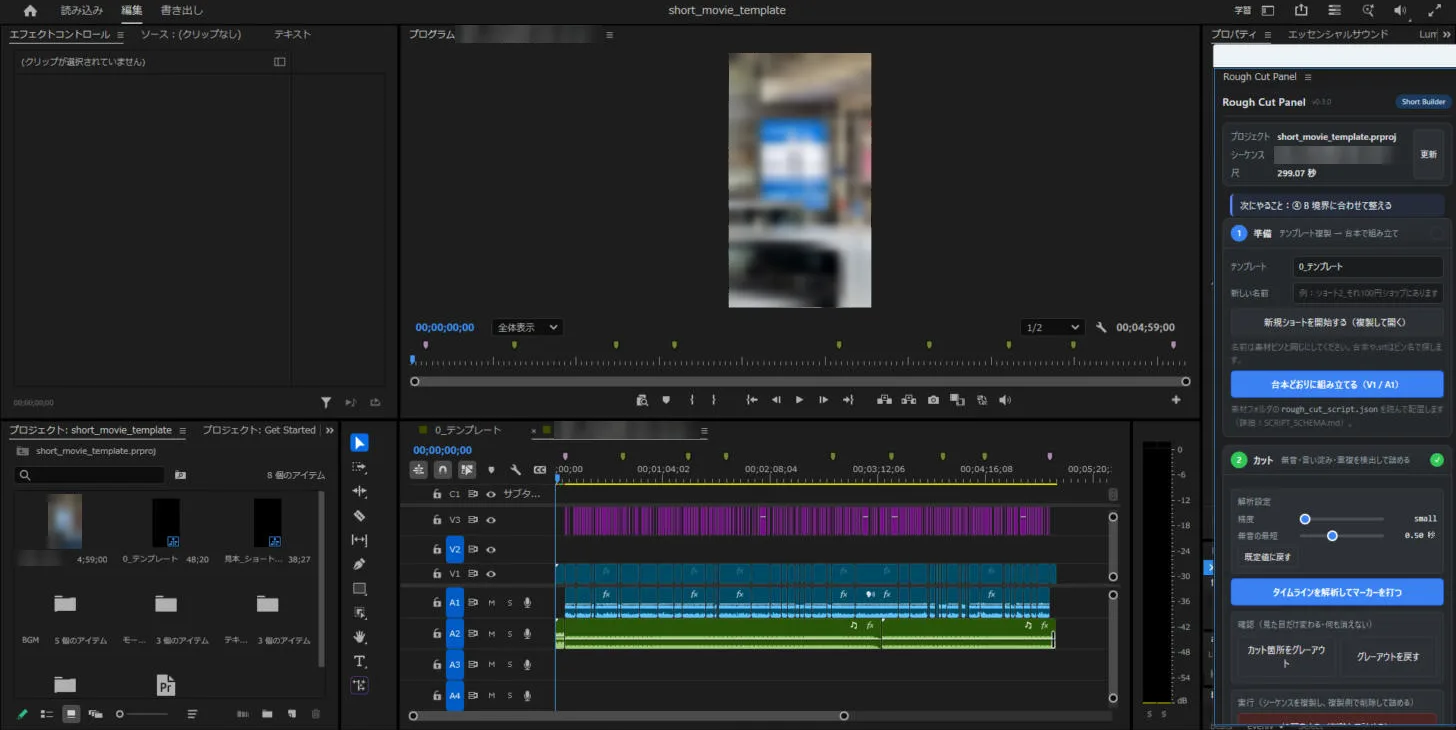The height and width of the screenshot is (730, 1456).
Task: Open the エッセンシャルサウンド tab
Action: point(1338,34)
